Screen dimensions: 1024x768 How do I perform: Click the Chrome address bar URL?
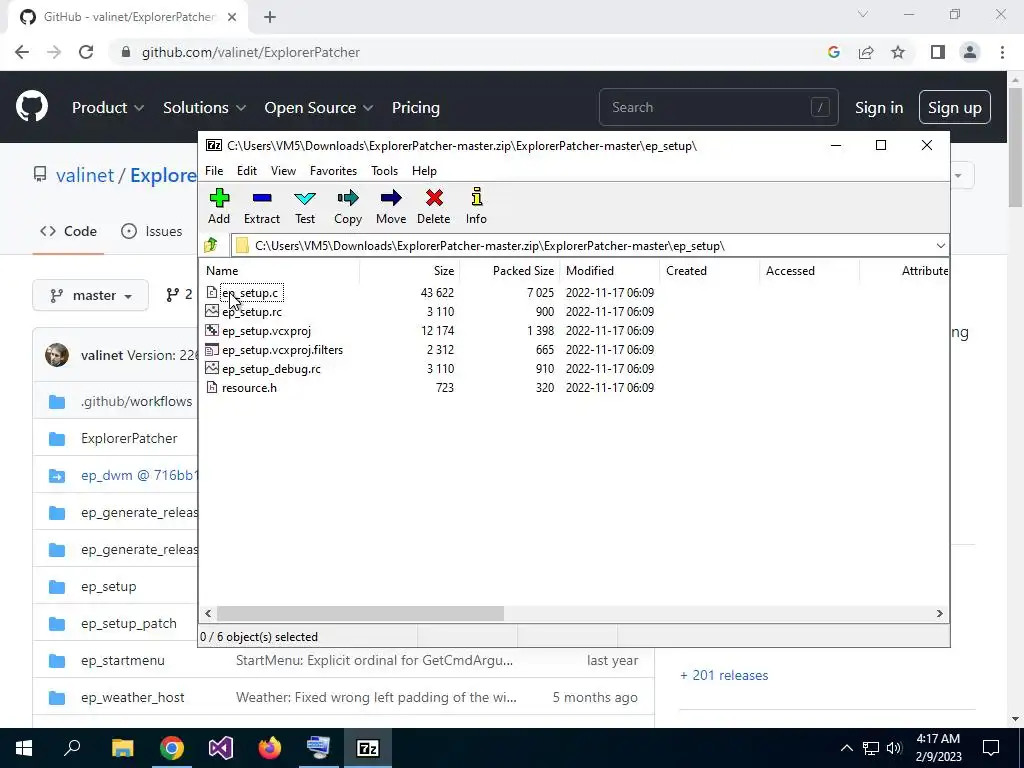(x=251, y=52)
